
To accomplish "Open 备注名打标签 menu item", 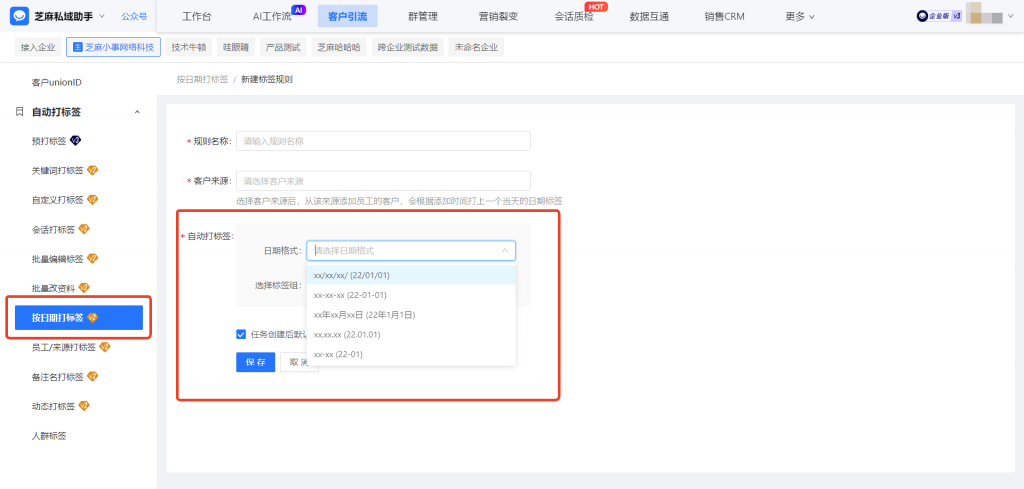I will pos(57,377).
